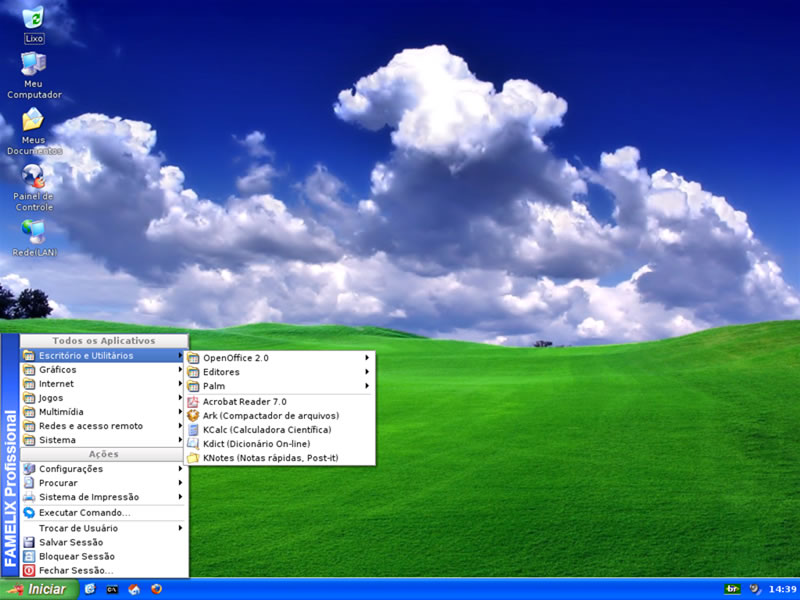Choose Executar Comando from Ações
This screenshot has width=800, height=600.
coord(87,512)
